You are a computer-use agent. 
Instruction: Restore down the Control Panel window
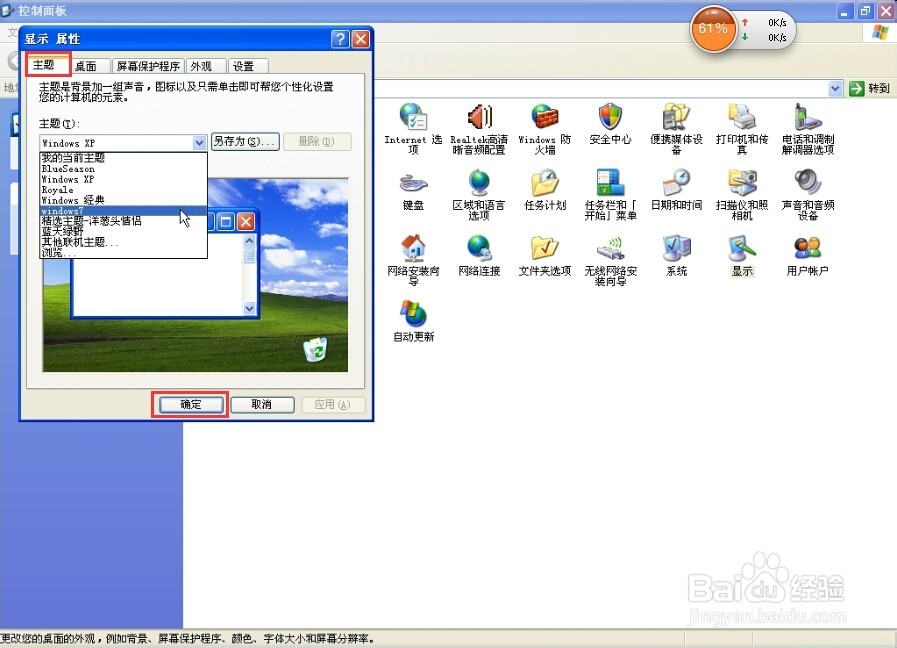[865, 10]
